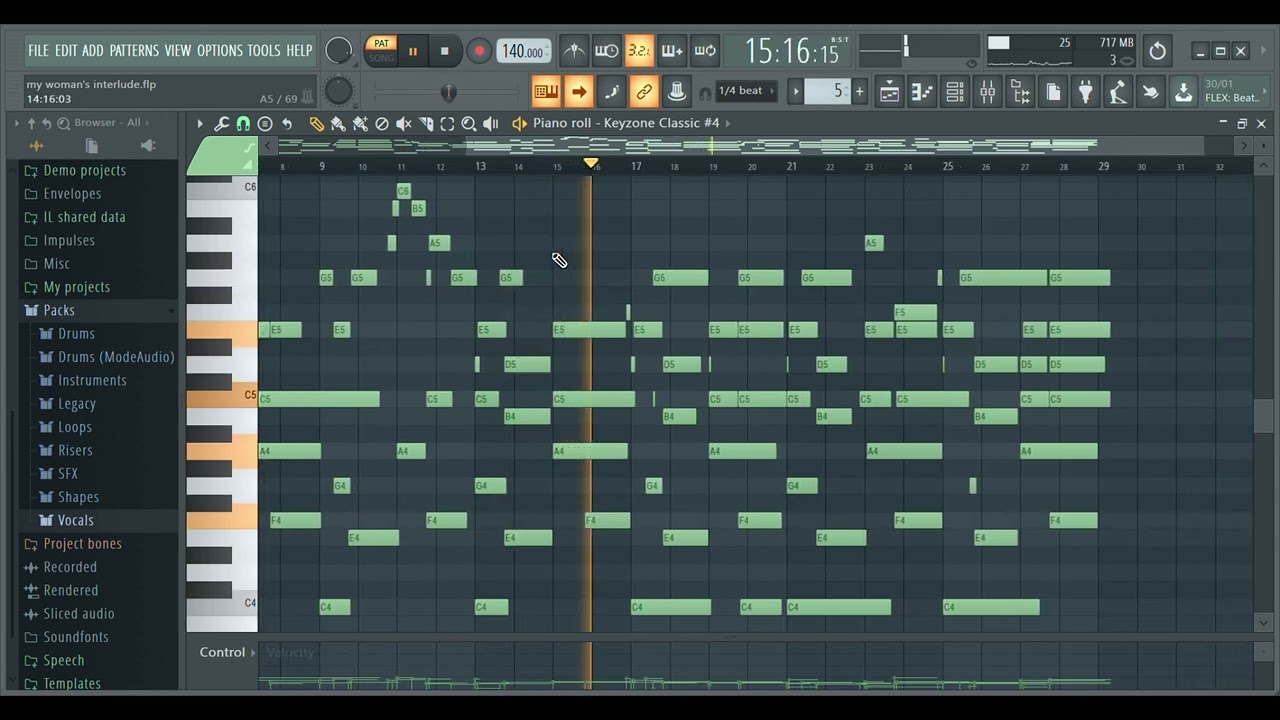Collapse the Packs folder

tap(59, 310)
